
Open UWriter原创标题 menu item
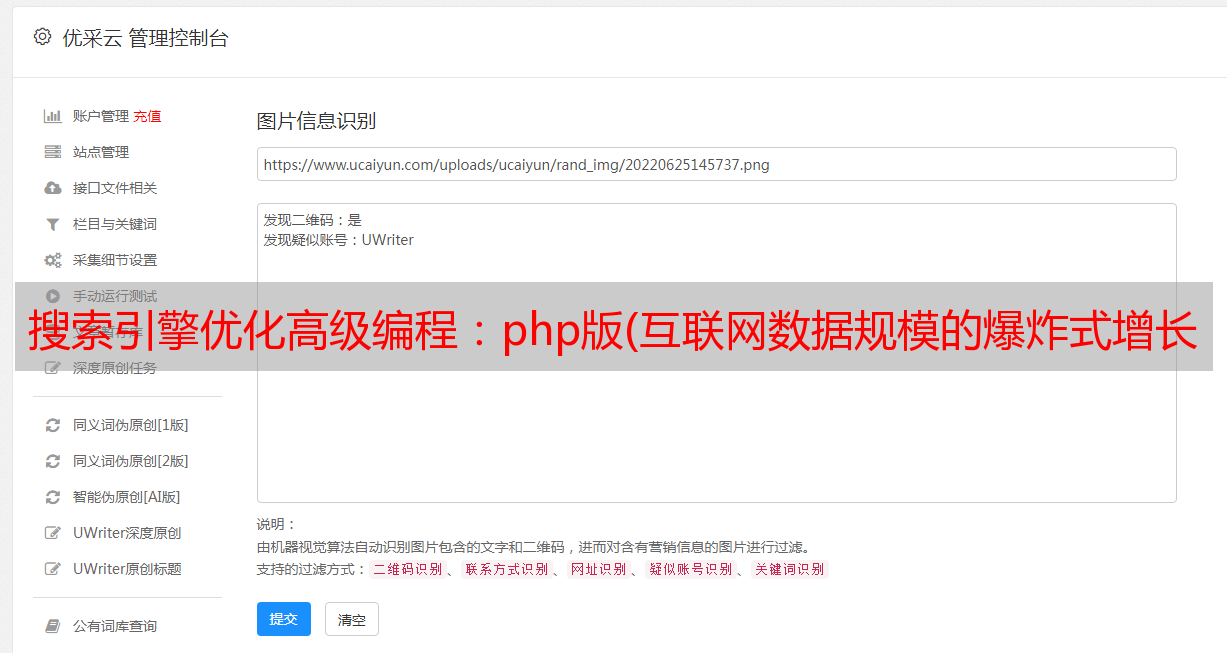pyautogui.click(x=127, y=569)
